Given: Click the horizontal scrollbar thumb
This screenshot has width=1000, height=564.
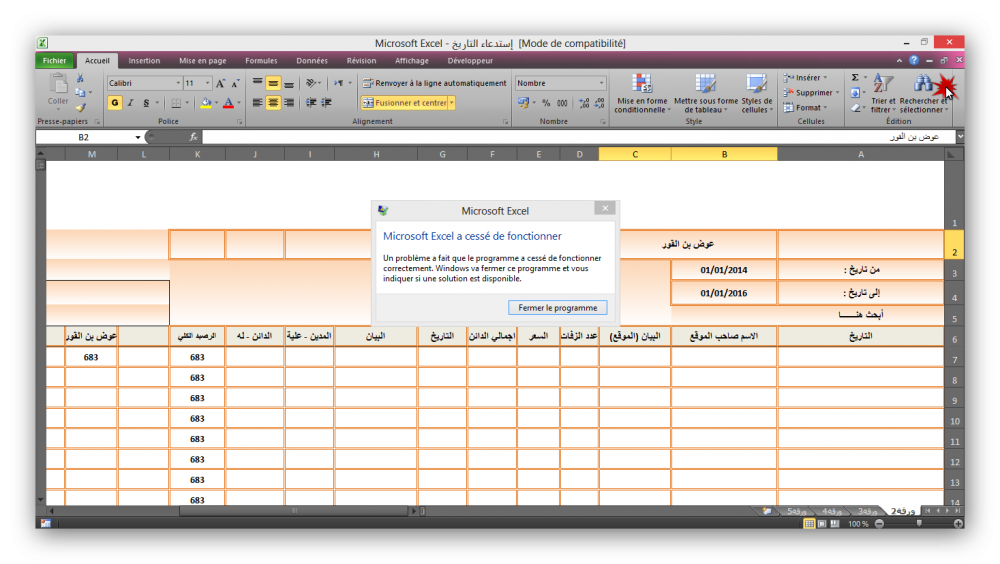Looking at the screenshot, I should (294, 510).
